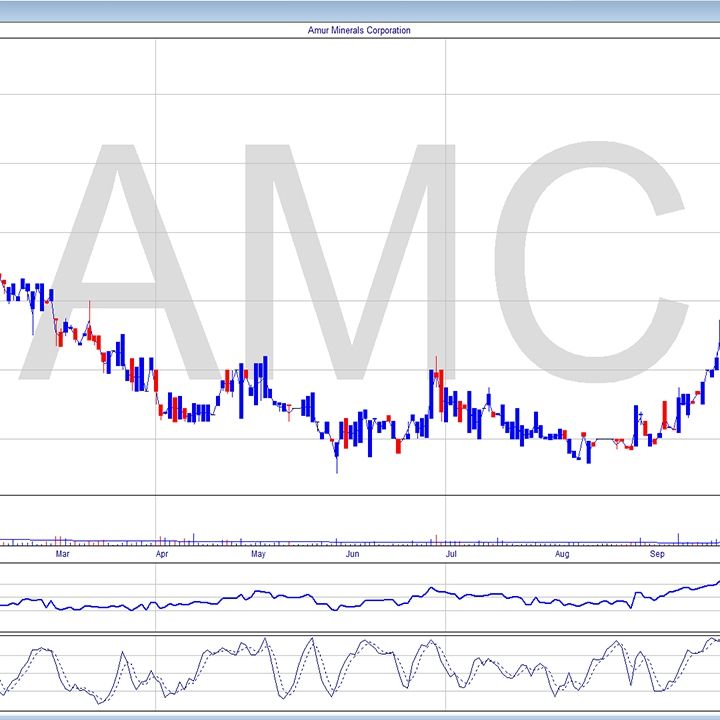Click the Amur Minerals Corporation chart title
The width and height of the screenshot is (720, 720).
(x=359, y=31)
